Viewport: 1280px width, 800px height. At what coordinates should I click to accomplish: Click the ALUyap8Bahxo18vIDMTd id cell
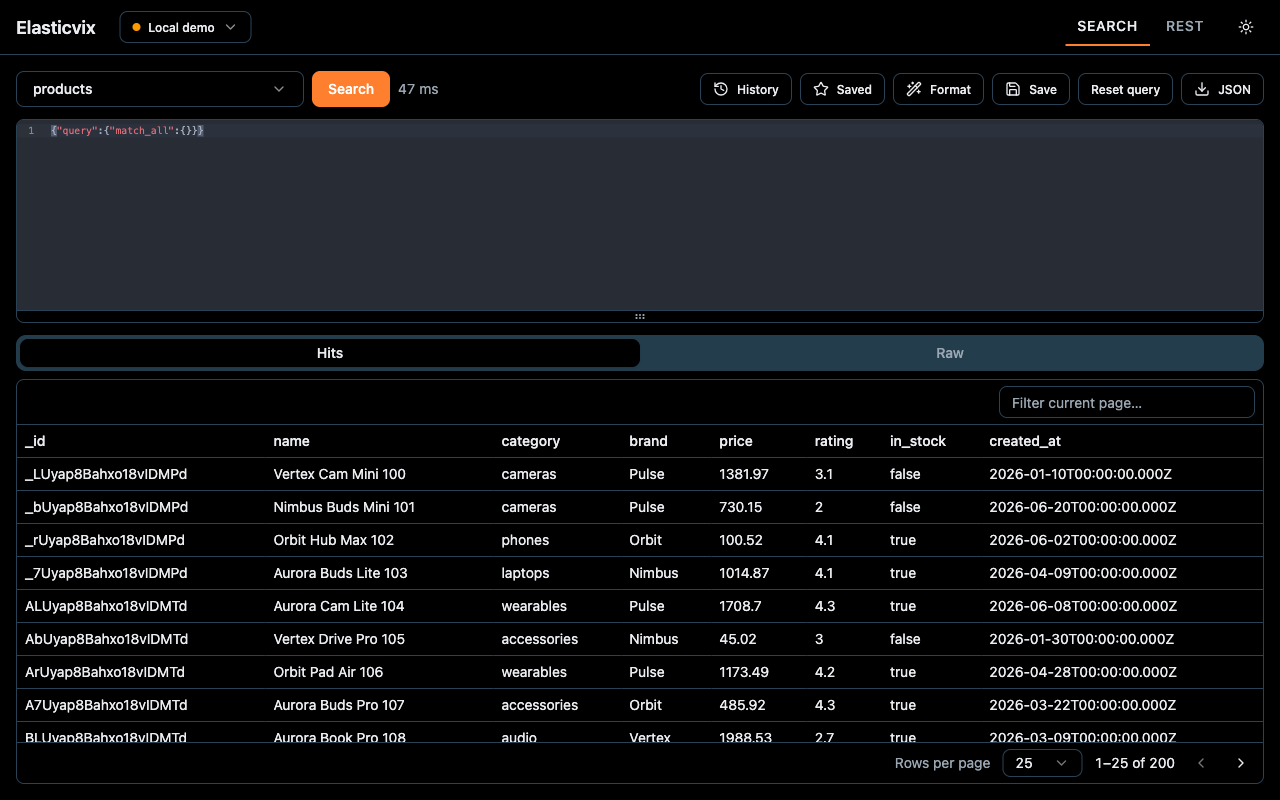point(106,606)
